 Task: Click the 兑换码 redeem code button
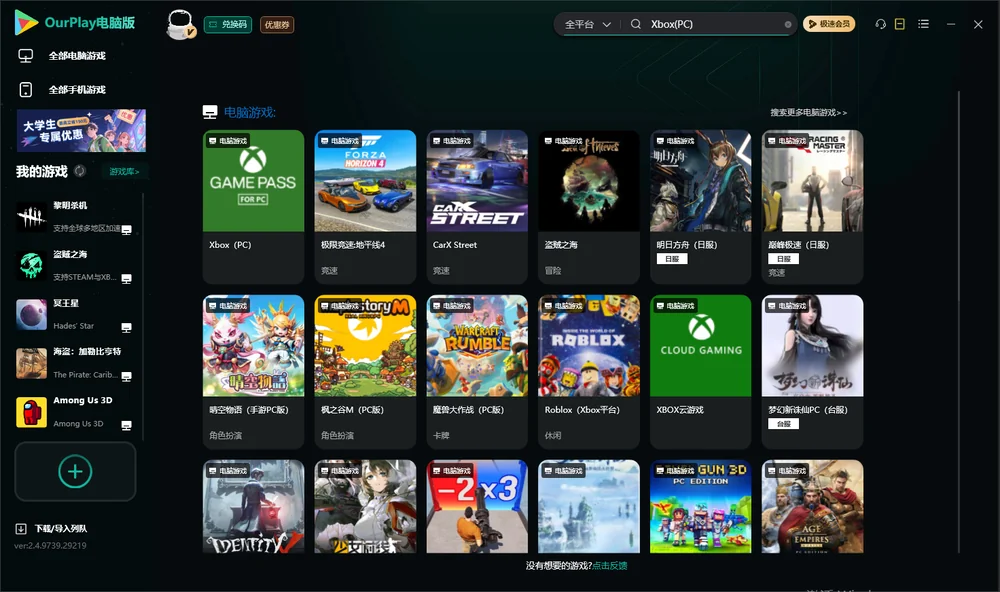(228, 25)
